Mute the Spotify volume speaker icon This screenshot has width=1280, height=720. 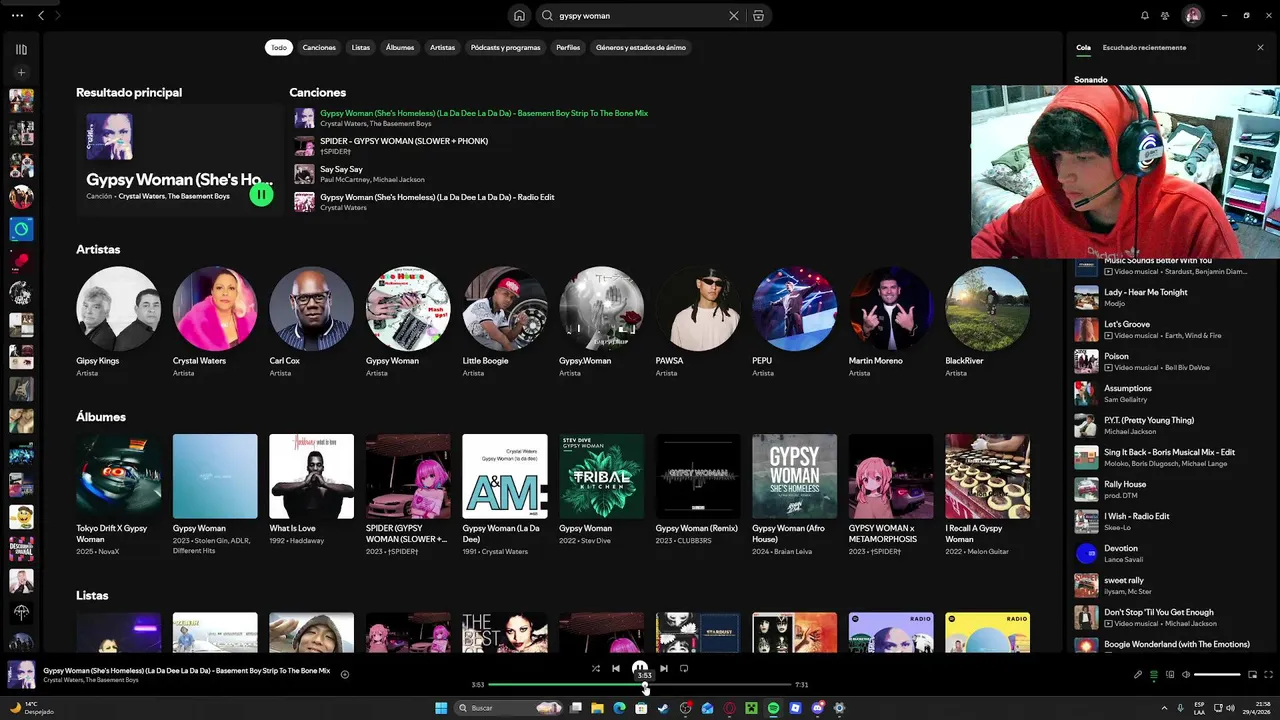(1186, 674)
